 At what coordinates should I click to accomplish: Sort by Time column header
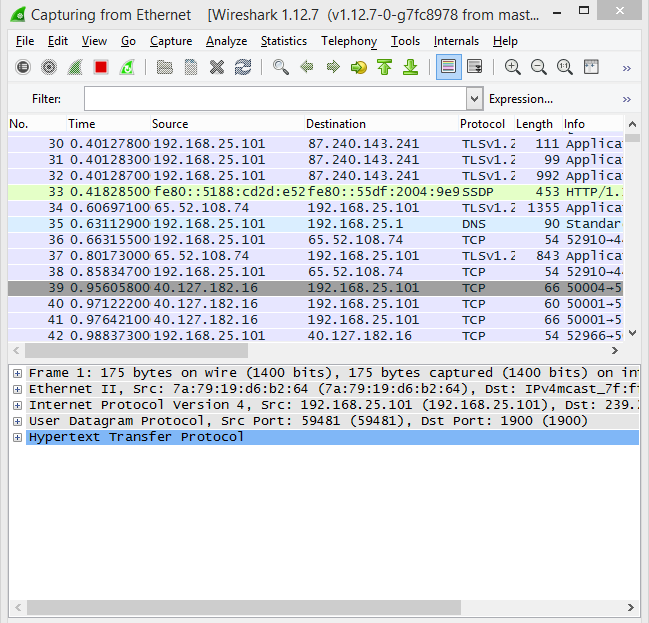point(108,124)
